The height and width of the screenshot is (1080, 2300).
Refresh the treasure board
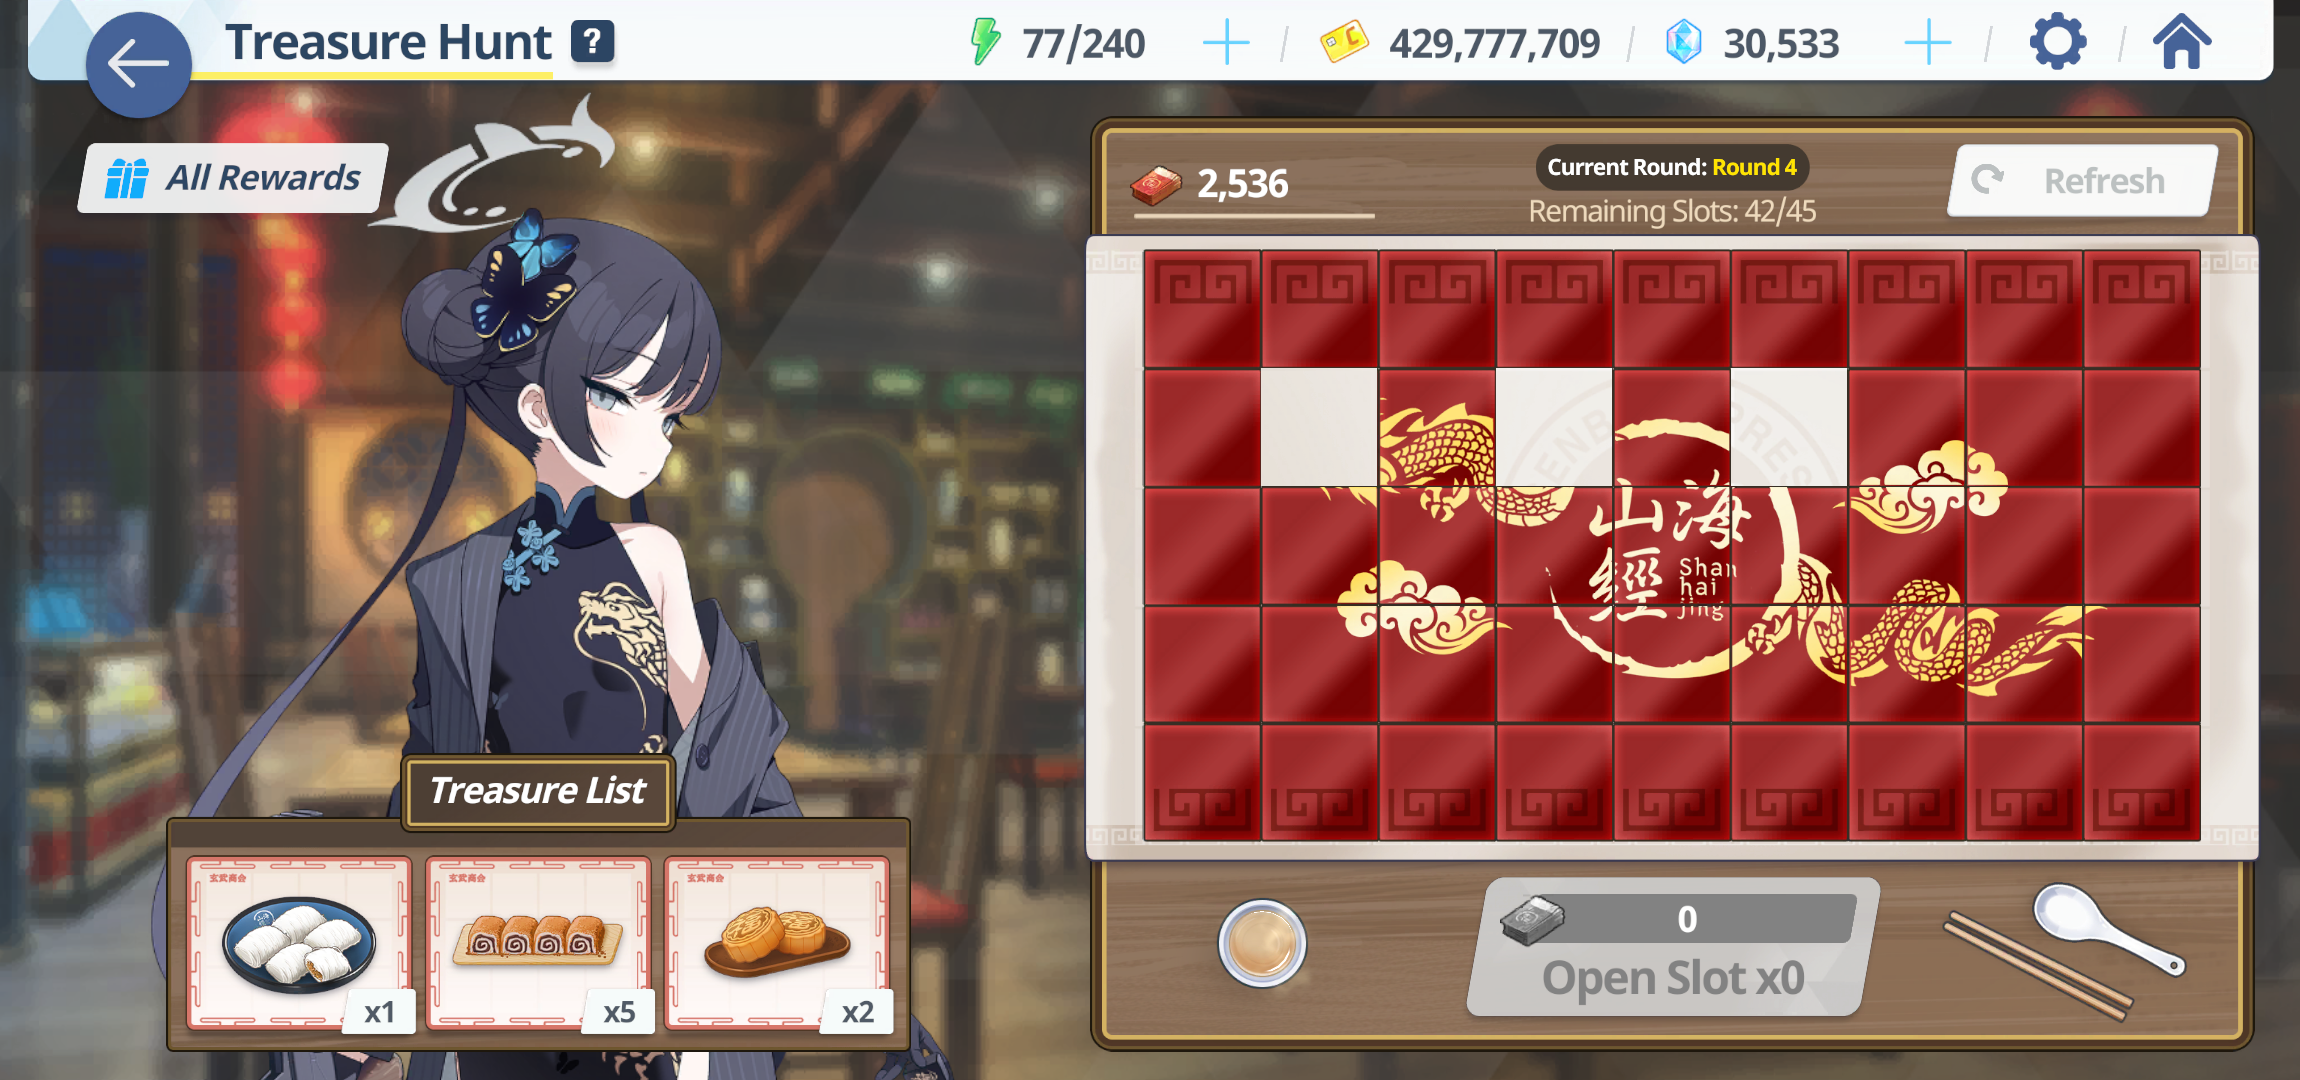(x=2082, y=181)
